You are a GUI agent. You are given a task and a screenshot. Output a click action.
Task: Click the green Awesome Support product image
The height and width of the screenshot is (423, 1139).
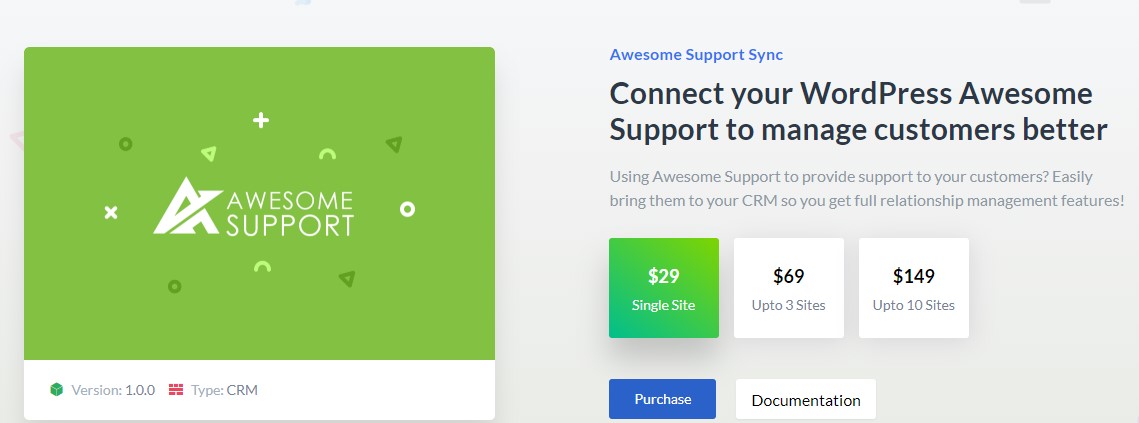[259, 204]
